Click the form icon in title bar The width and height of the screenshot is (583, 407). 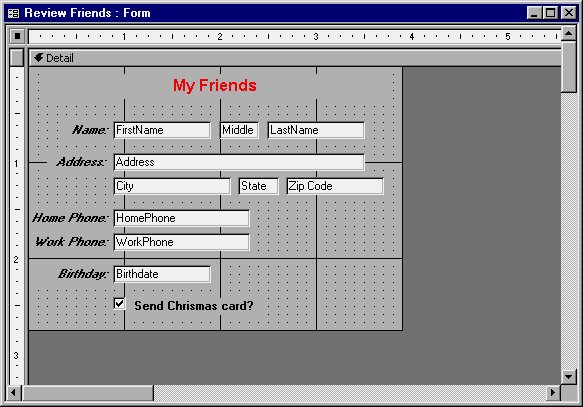(13, 14)
